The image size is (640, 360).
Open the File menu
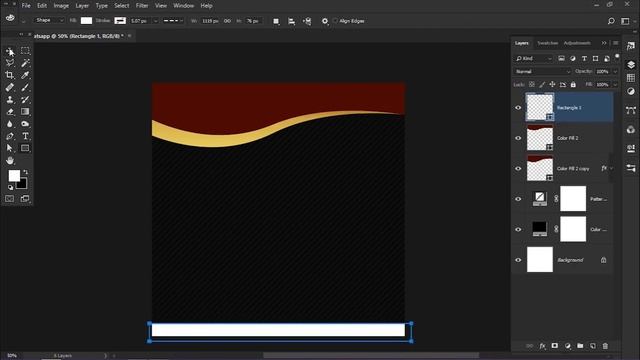coord(26,6)
